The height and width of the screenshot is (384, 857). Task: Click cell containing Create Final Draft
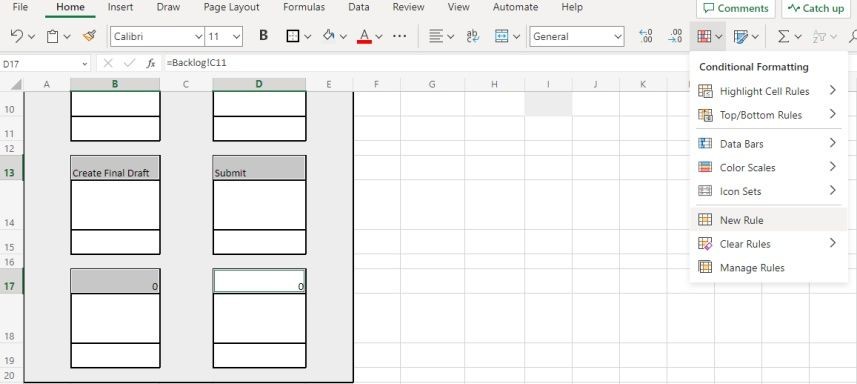(115, 168)
